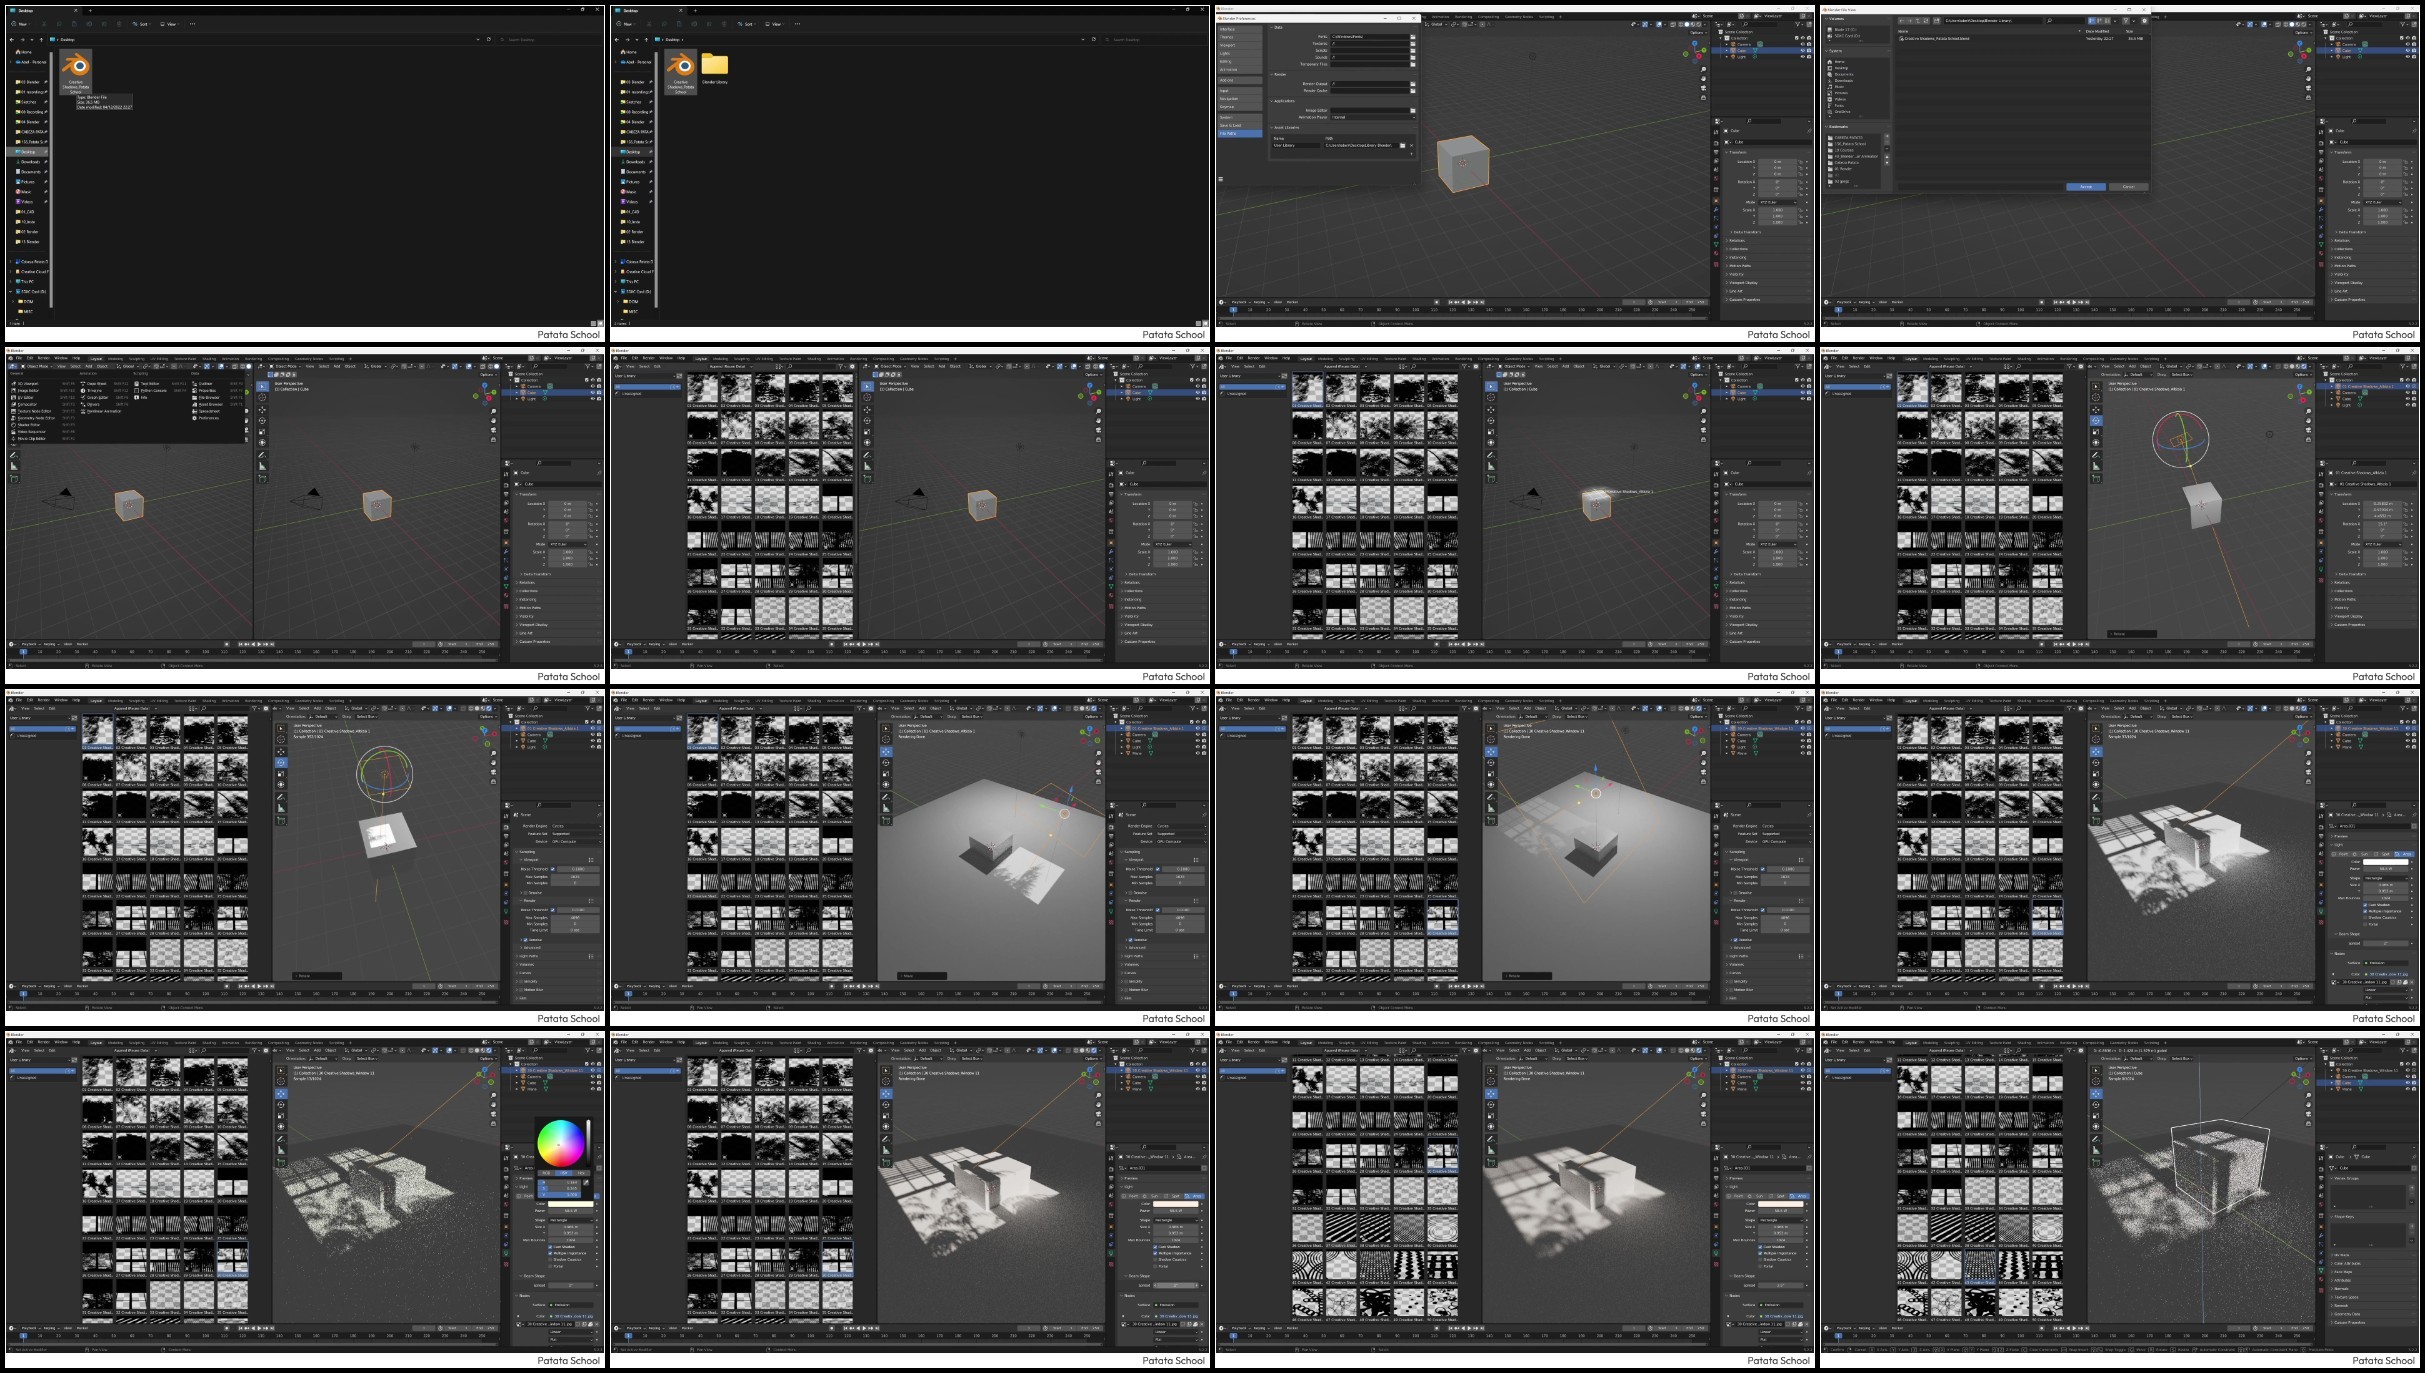Image resolution: width=2425 pixels, height=1373 pixels.
Task: Select Measure tool beside the color picker popup viewport
Action: [x=281, y=1150]
